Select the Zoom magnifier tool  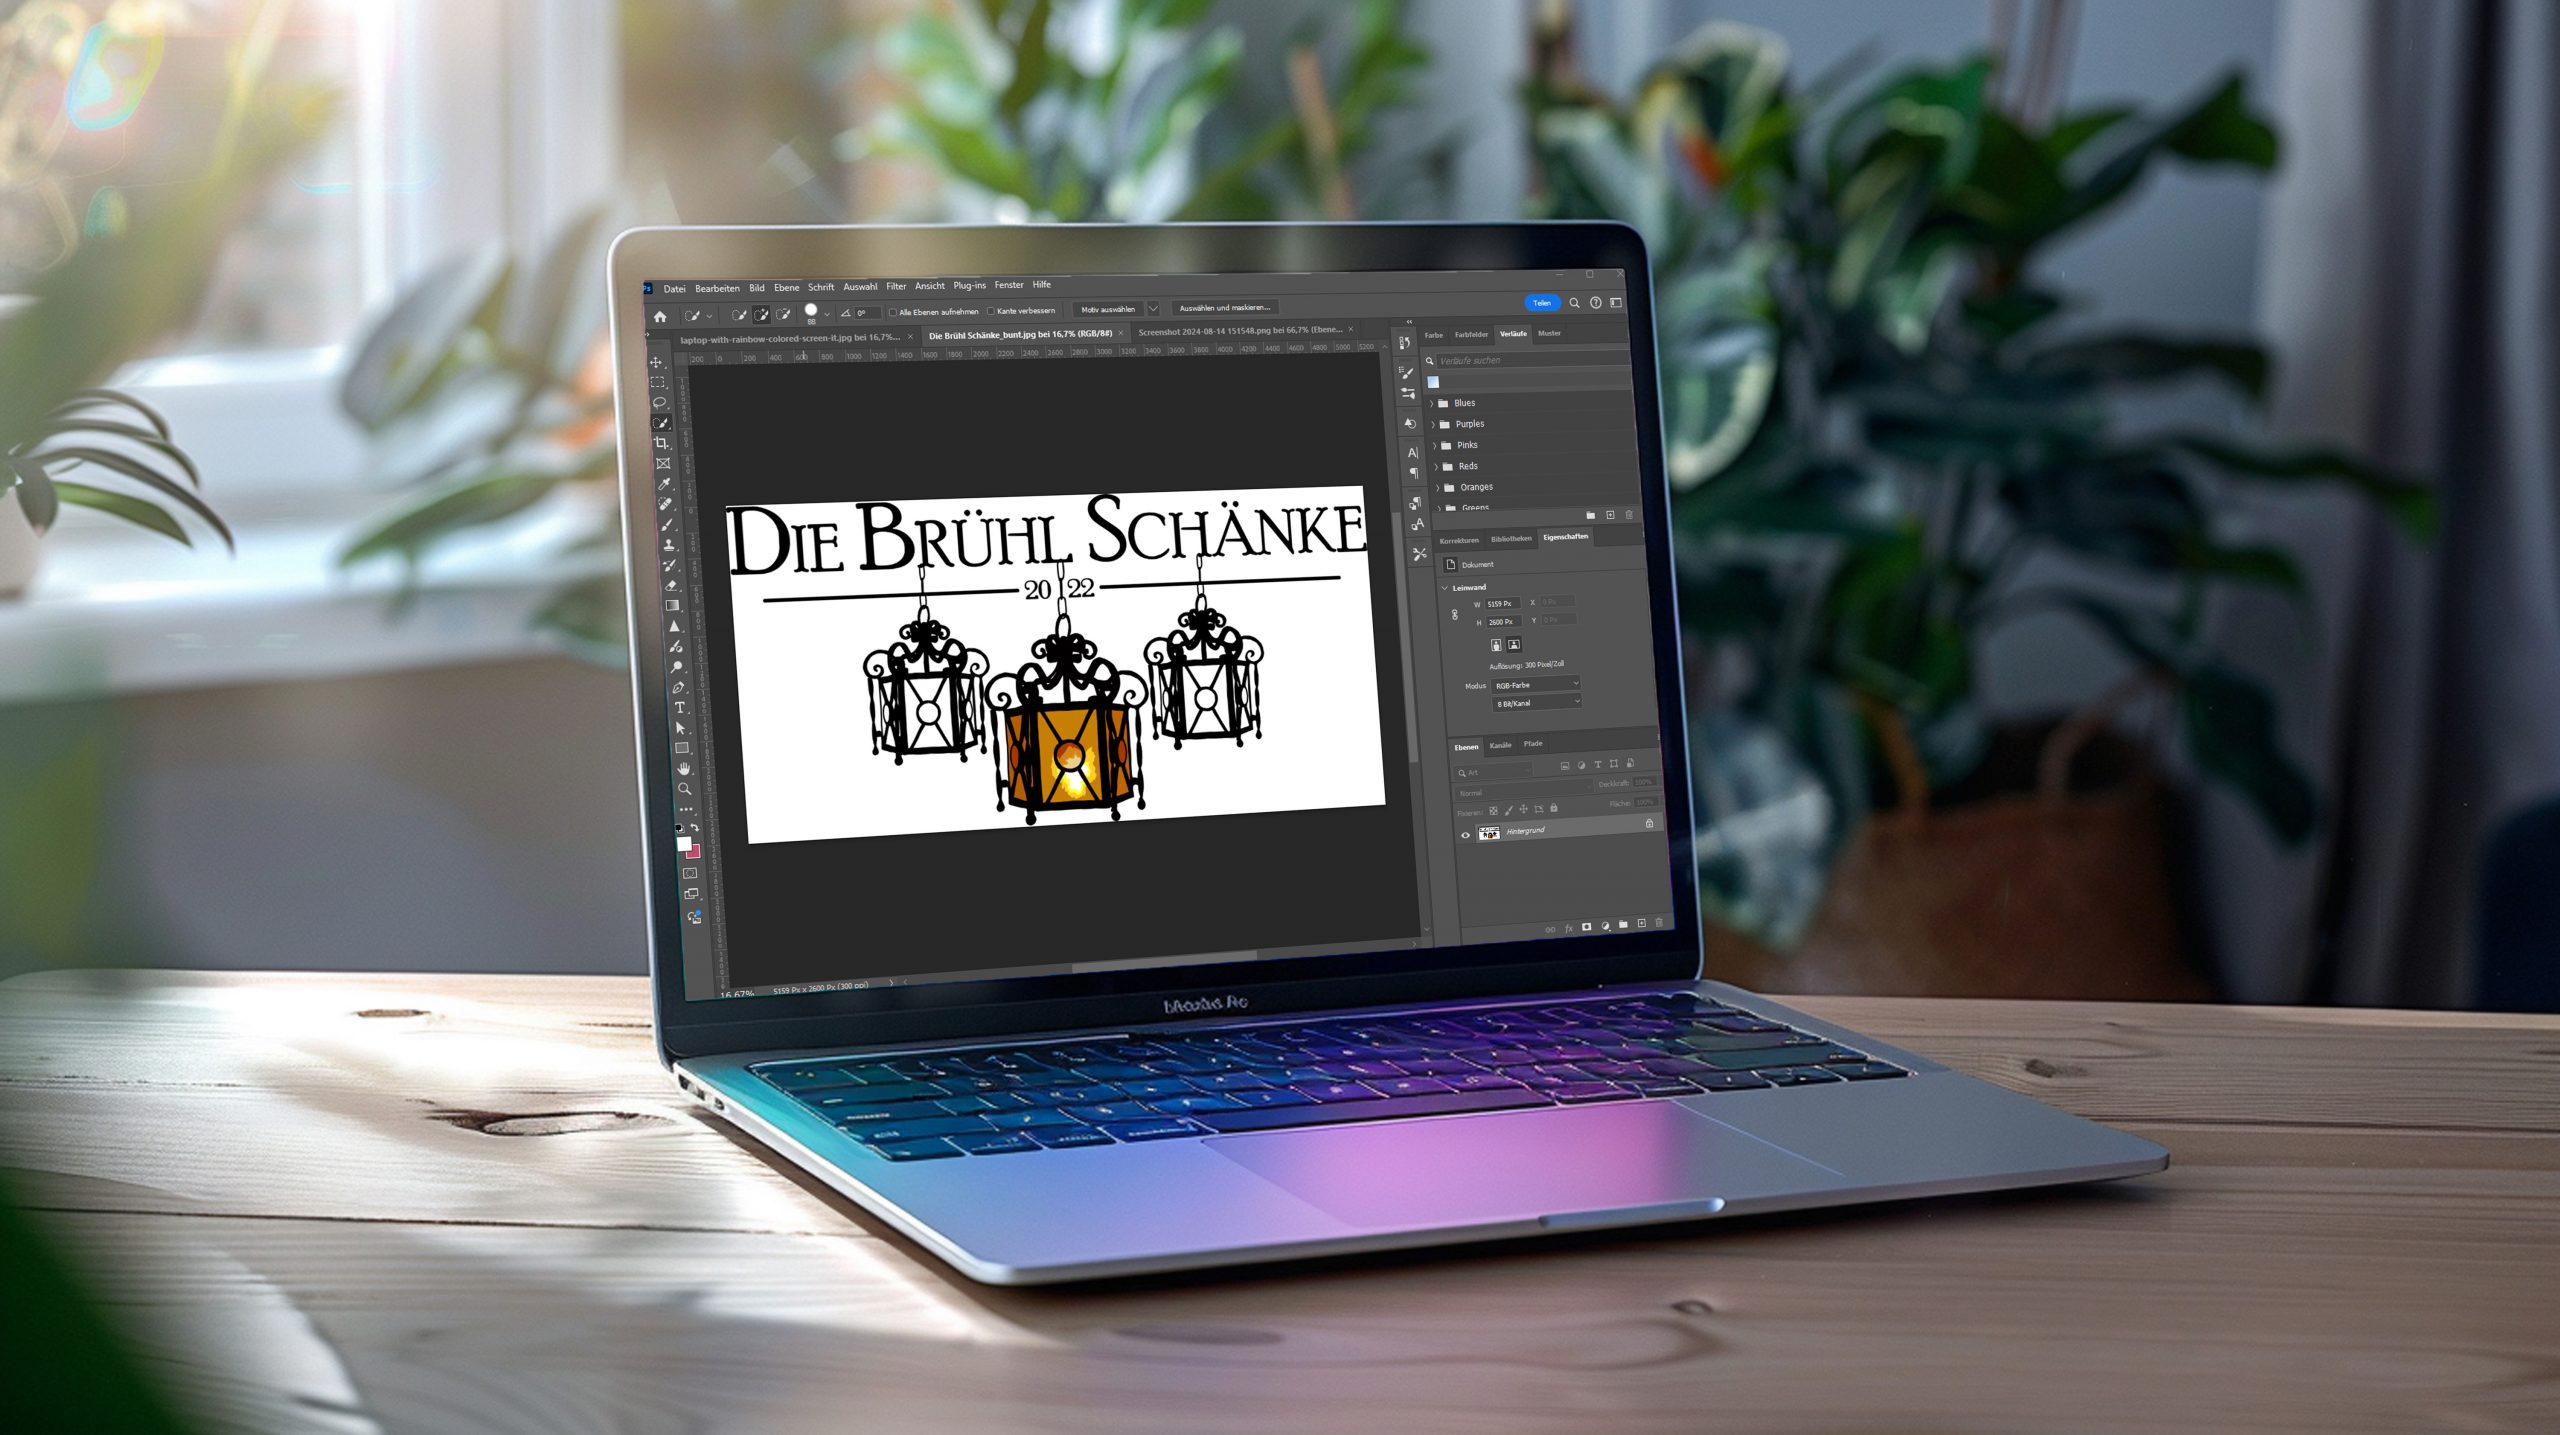pos(685,789)
